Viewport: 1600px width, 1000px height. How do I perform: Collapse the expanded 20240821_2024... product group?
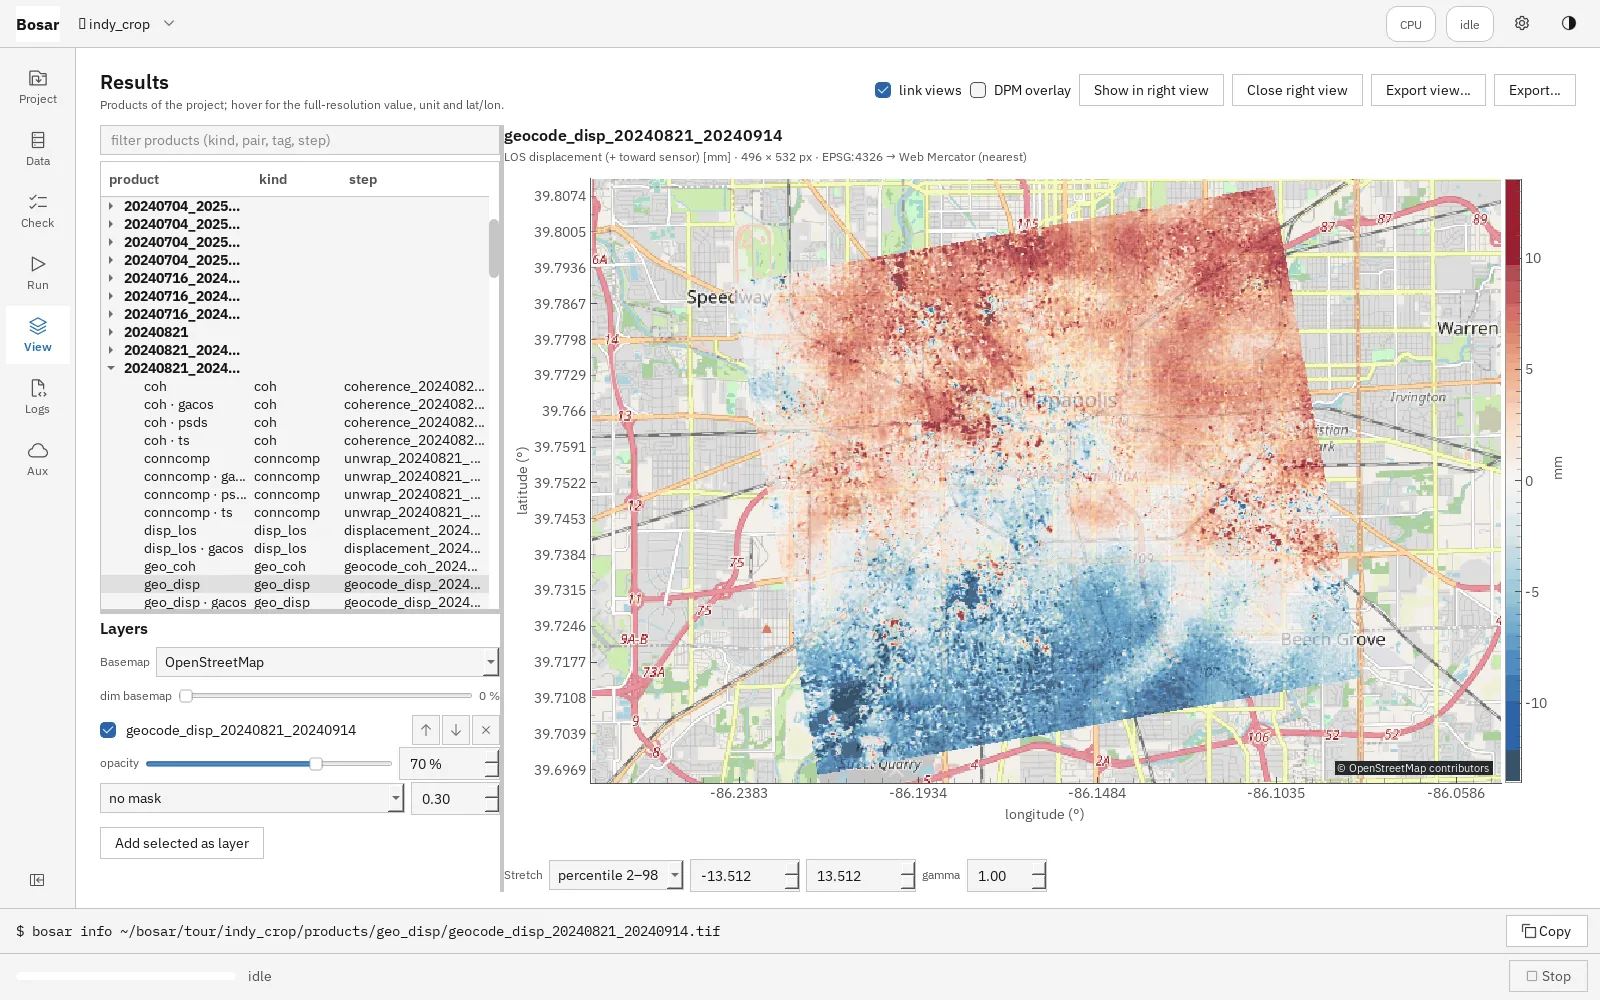point(111,368)
